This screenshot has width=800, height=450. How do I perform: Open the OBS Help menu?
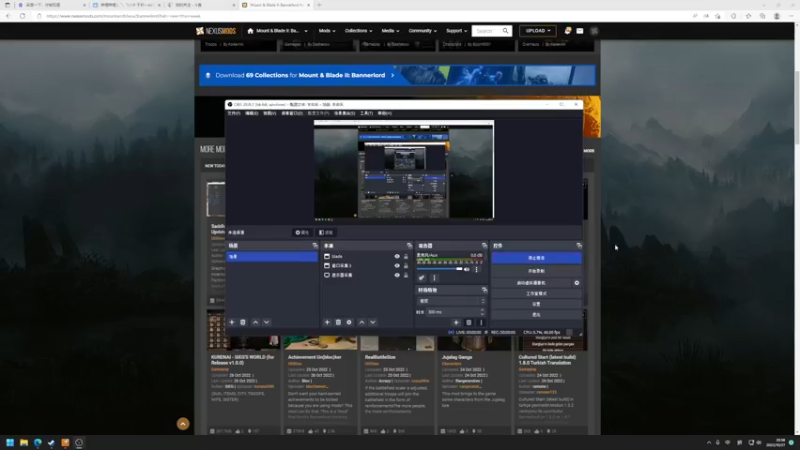point(385,113)
